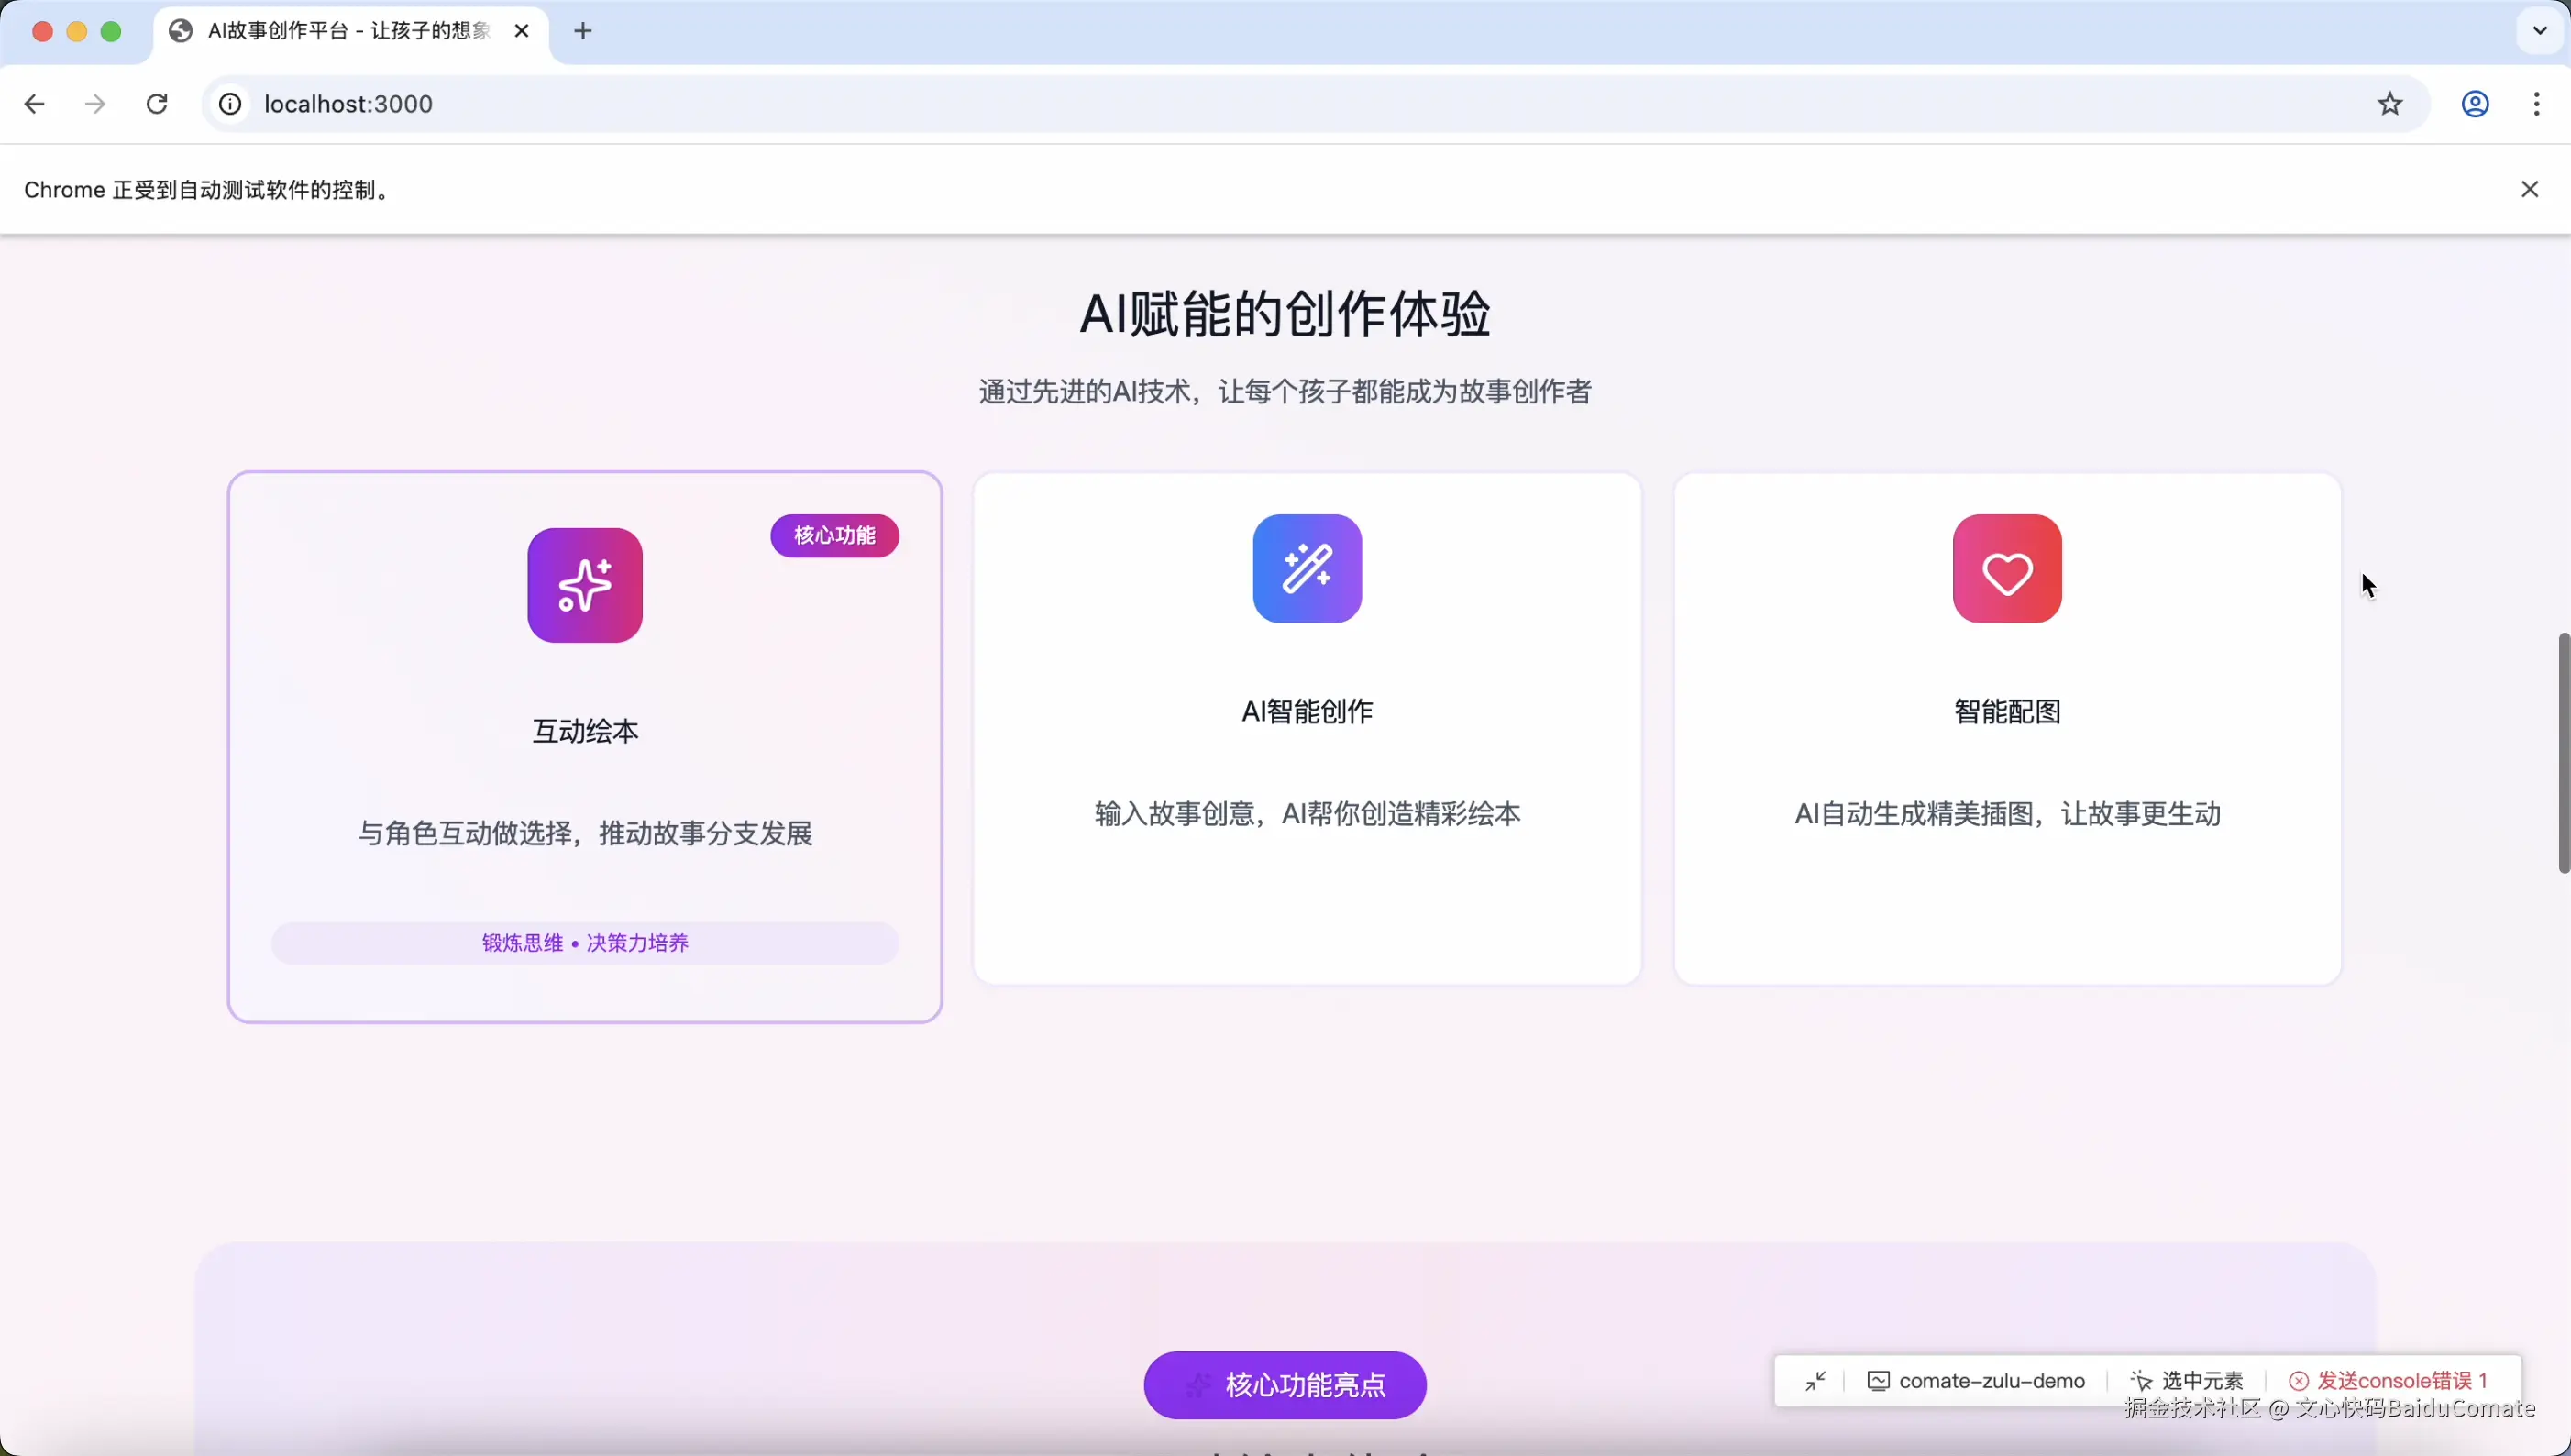Click 选中元素 in comate toolbar
2571x1456 pixels.
tap(2187, 1381)
